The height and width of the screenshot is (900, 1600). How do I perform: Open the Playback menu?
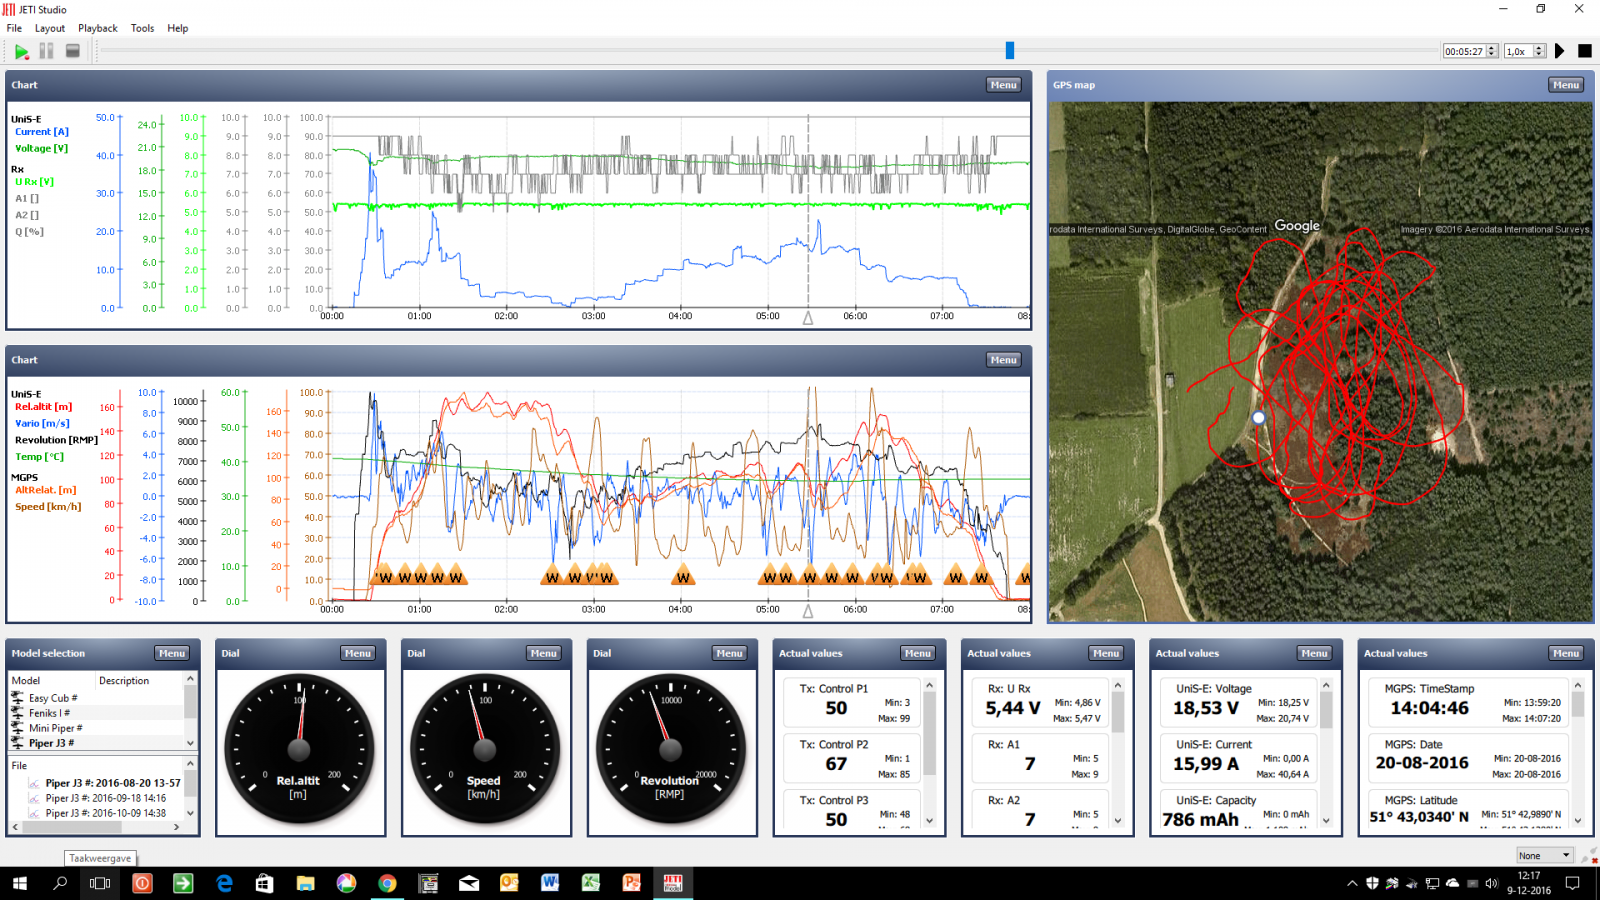pyautogui.click(x=98, y=28)
